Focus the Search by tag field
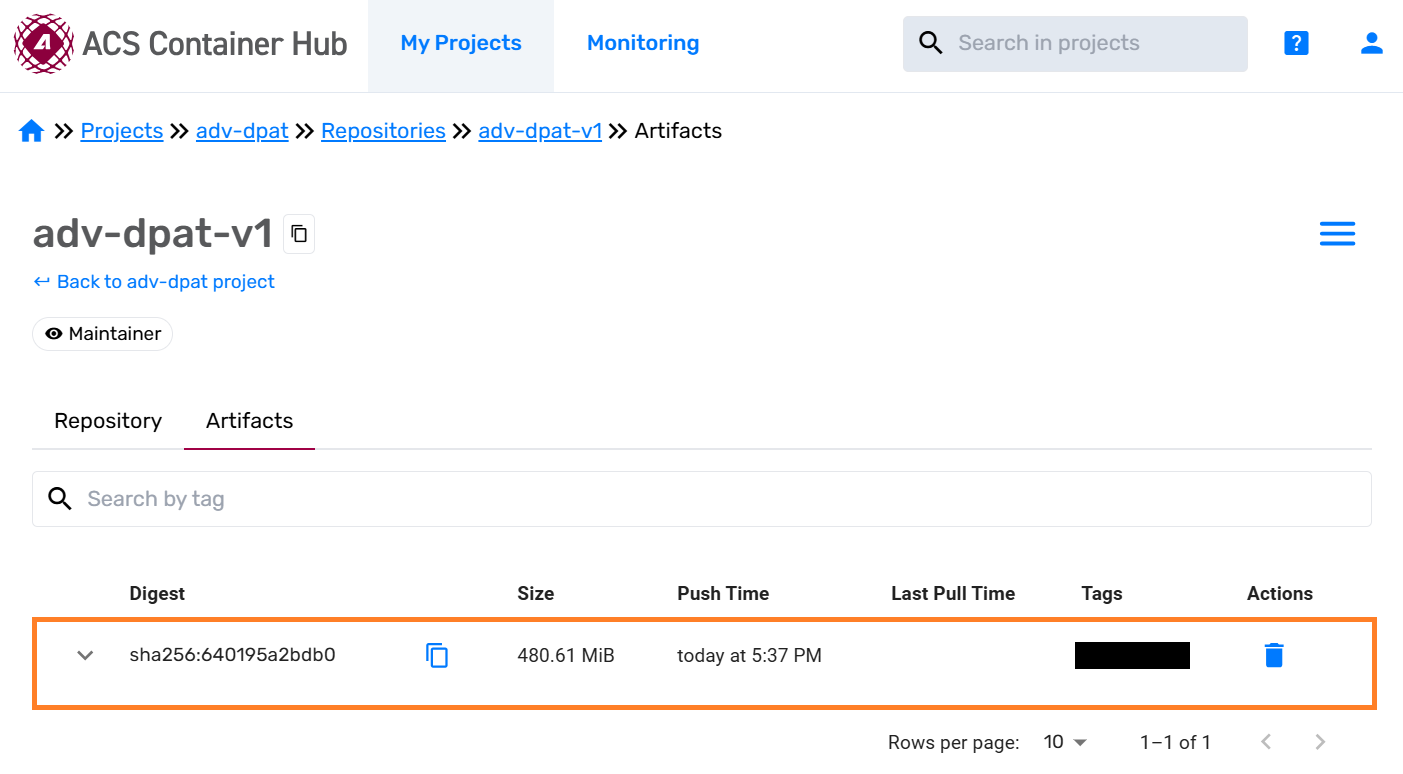Image resolution: width=1403 pixels, height=774 pixels. coord(700,499)
